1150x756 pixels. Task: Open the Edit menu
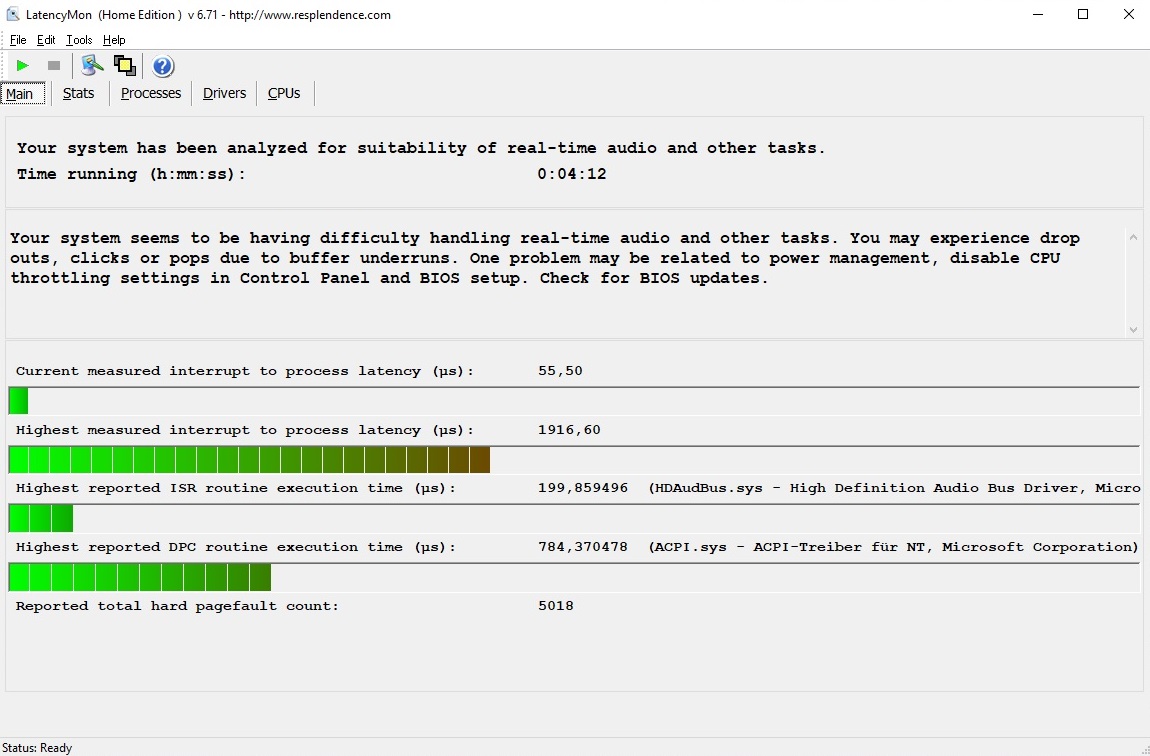pyautogui.click(x=45, y=40)
